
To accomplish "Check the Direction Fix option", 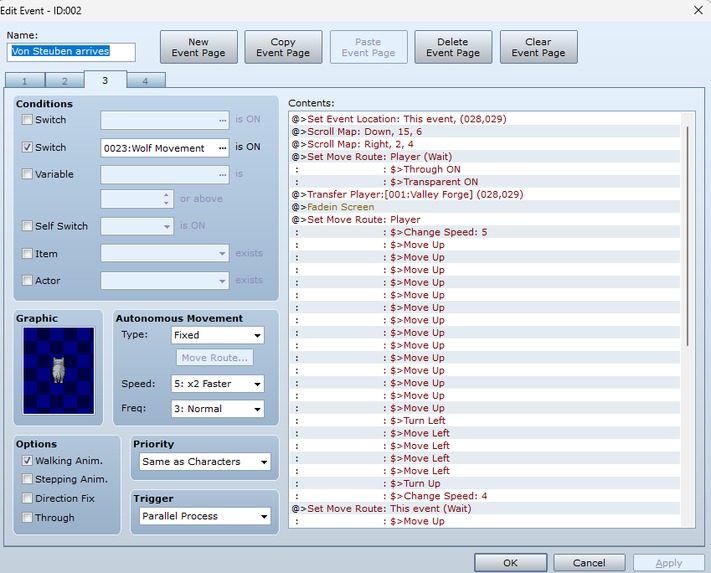I will pyautogui.click(x=27, y=498).
